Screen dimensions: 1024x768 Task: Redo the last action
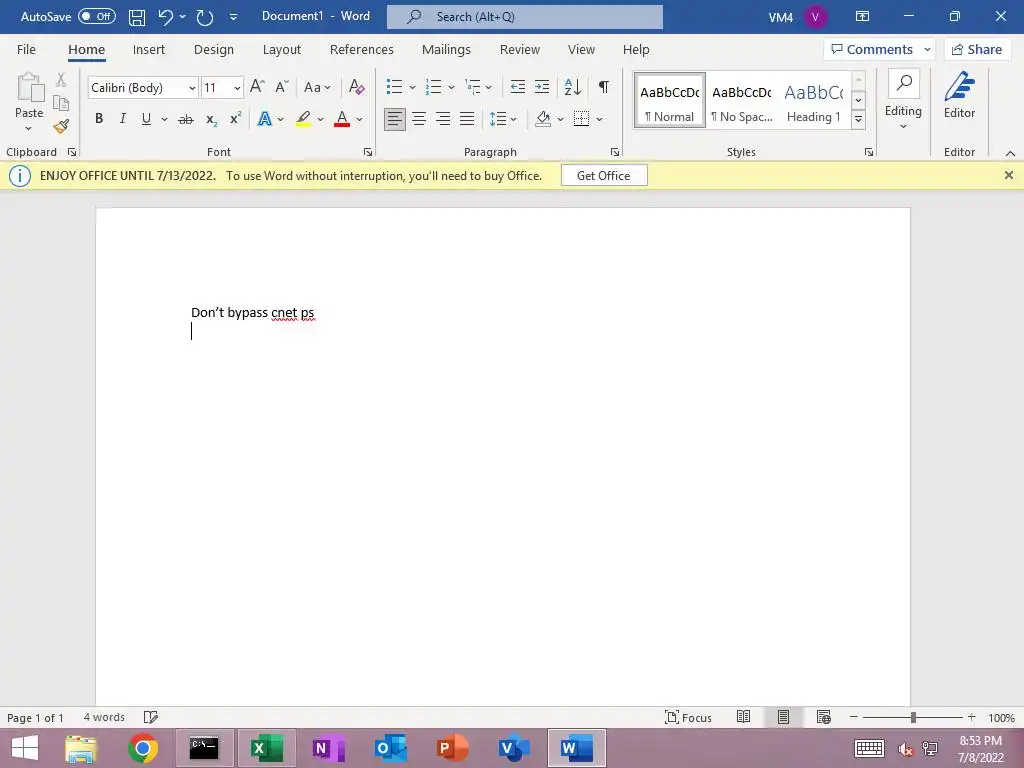coord(205,17)
